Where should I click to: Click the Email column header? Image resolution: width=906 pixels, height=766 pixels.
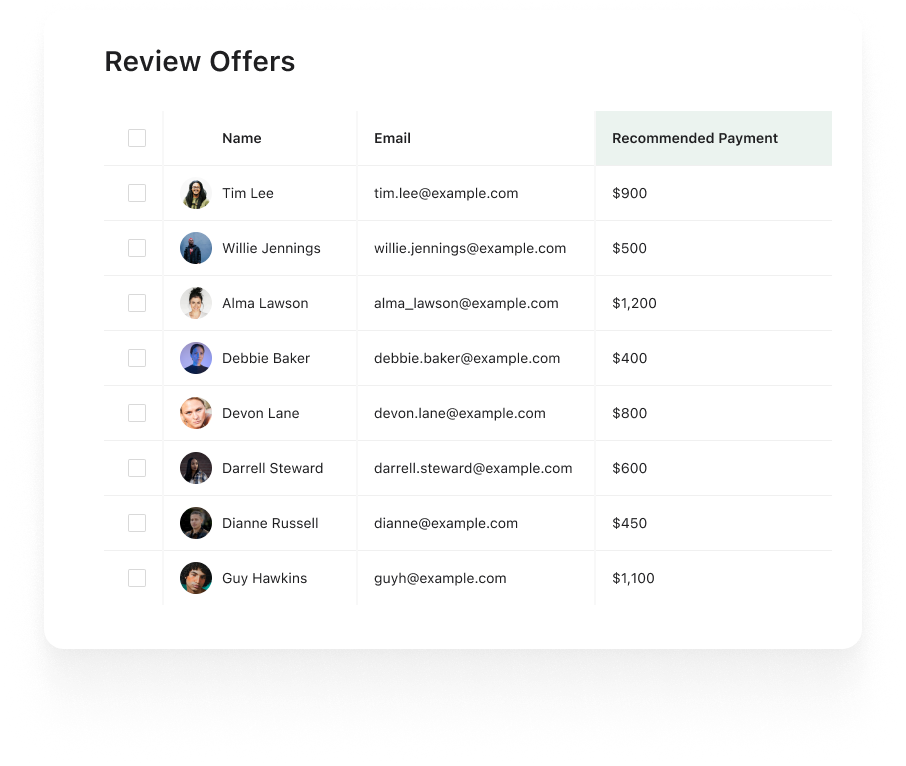392,138
